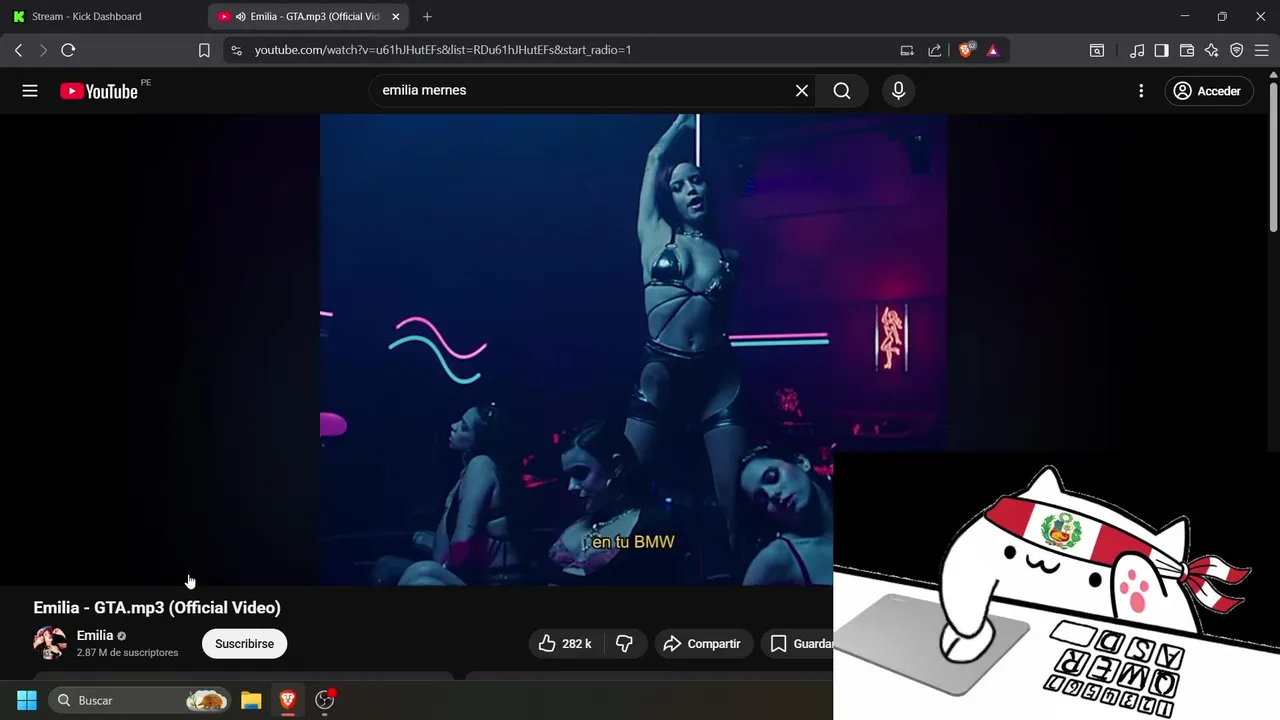
Task: Sign in with the Acceder button
Action: 1208,91
